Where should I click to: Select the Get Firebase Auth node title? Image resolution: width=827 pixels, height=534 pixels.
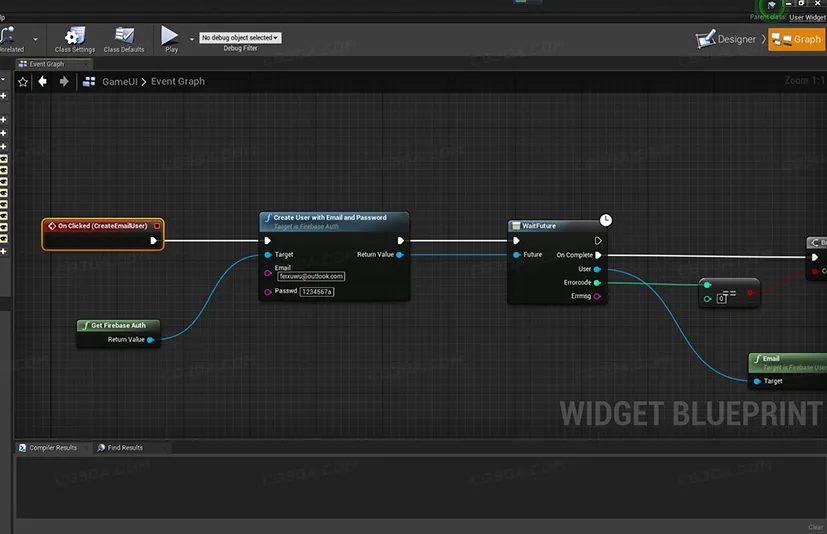(x=118, y=326)
